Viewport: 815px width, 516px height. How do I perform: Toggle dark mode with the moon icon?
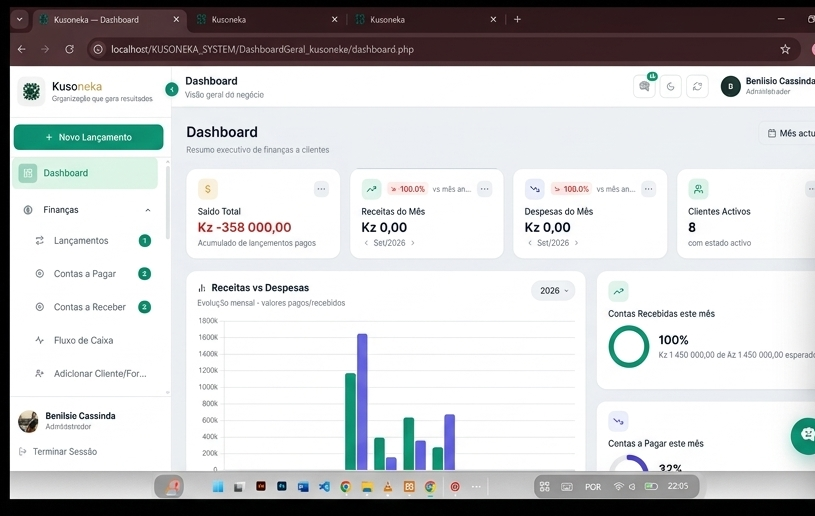point(671,86)
